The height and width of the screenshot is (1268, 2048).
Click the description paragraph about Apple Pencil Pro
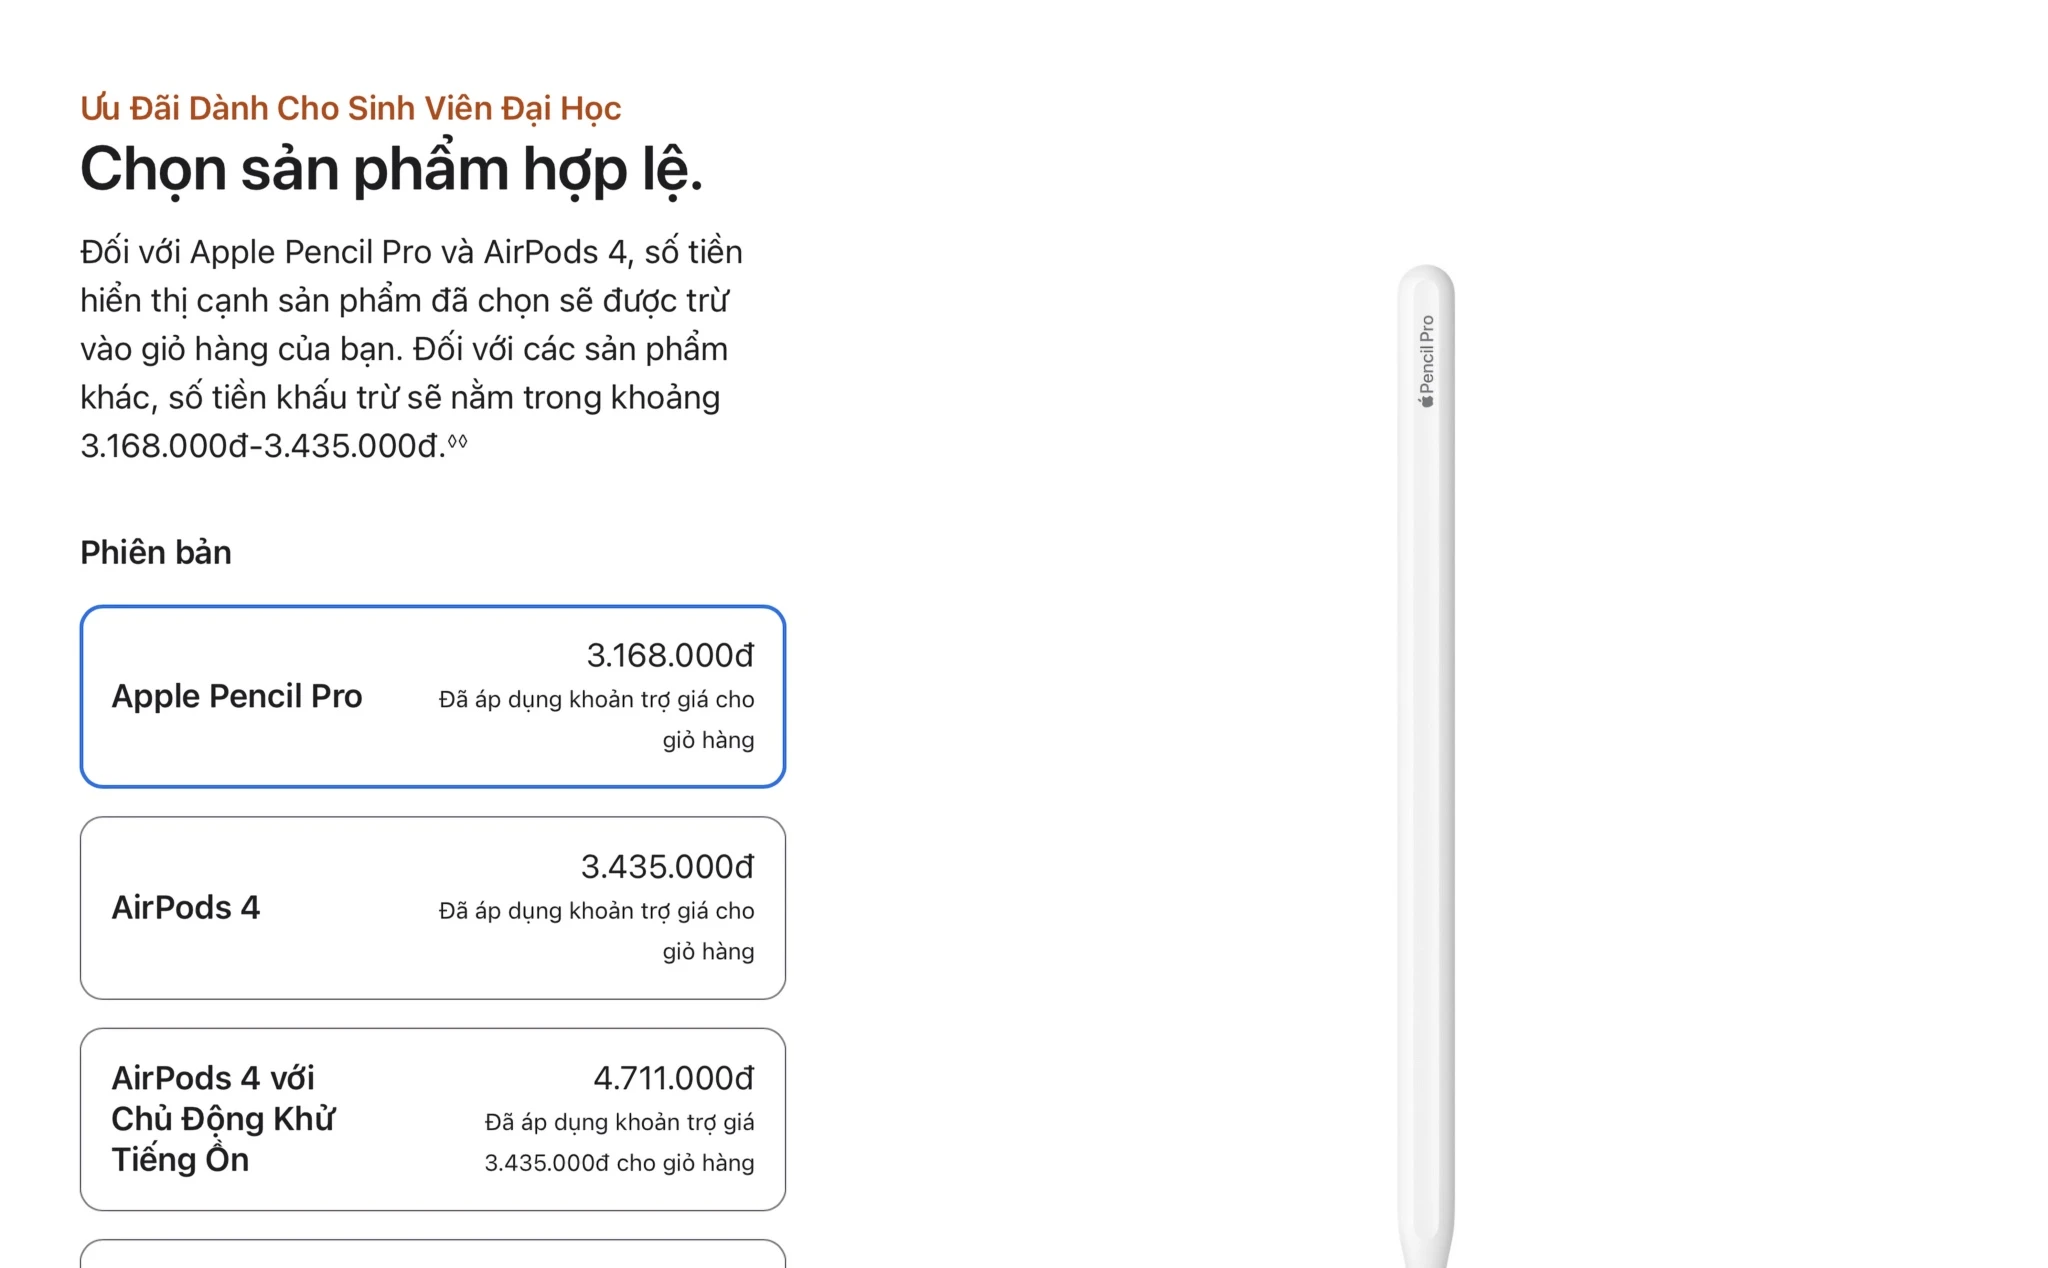click(x=412, y=348)
